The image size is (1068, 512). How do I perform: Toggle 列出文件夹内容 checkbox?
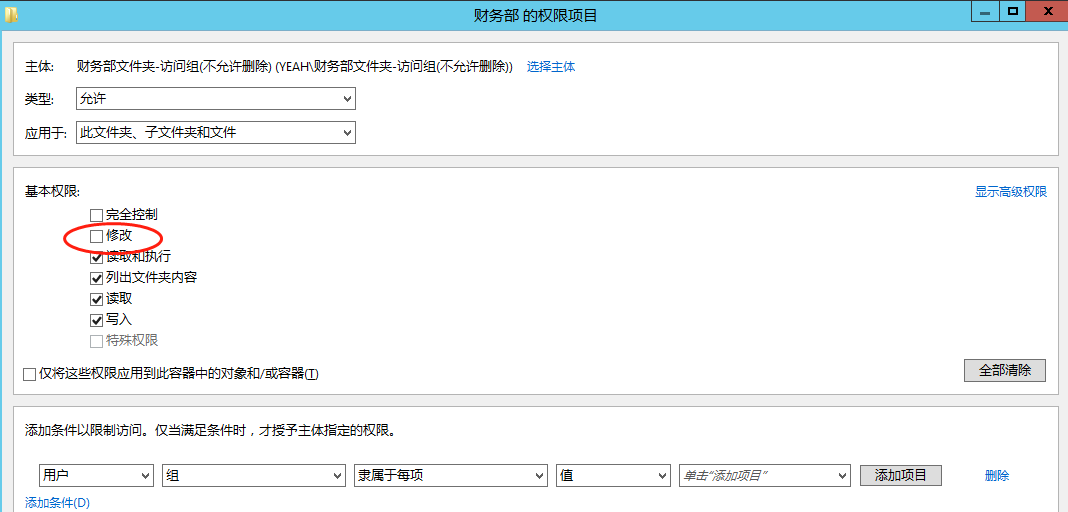click(96, 278)
